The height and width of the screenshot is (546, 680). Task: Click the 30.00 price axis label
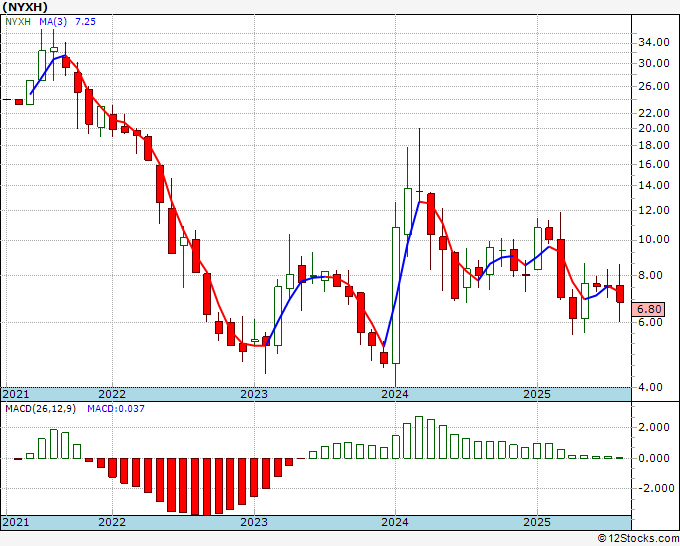pyautogui.click(x=654, y=63)
